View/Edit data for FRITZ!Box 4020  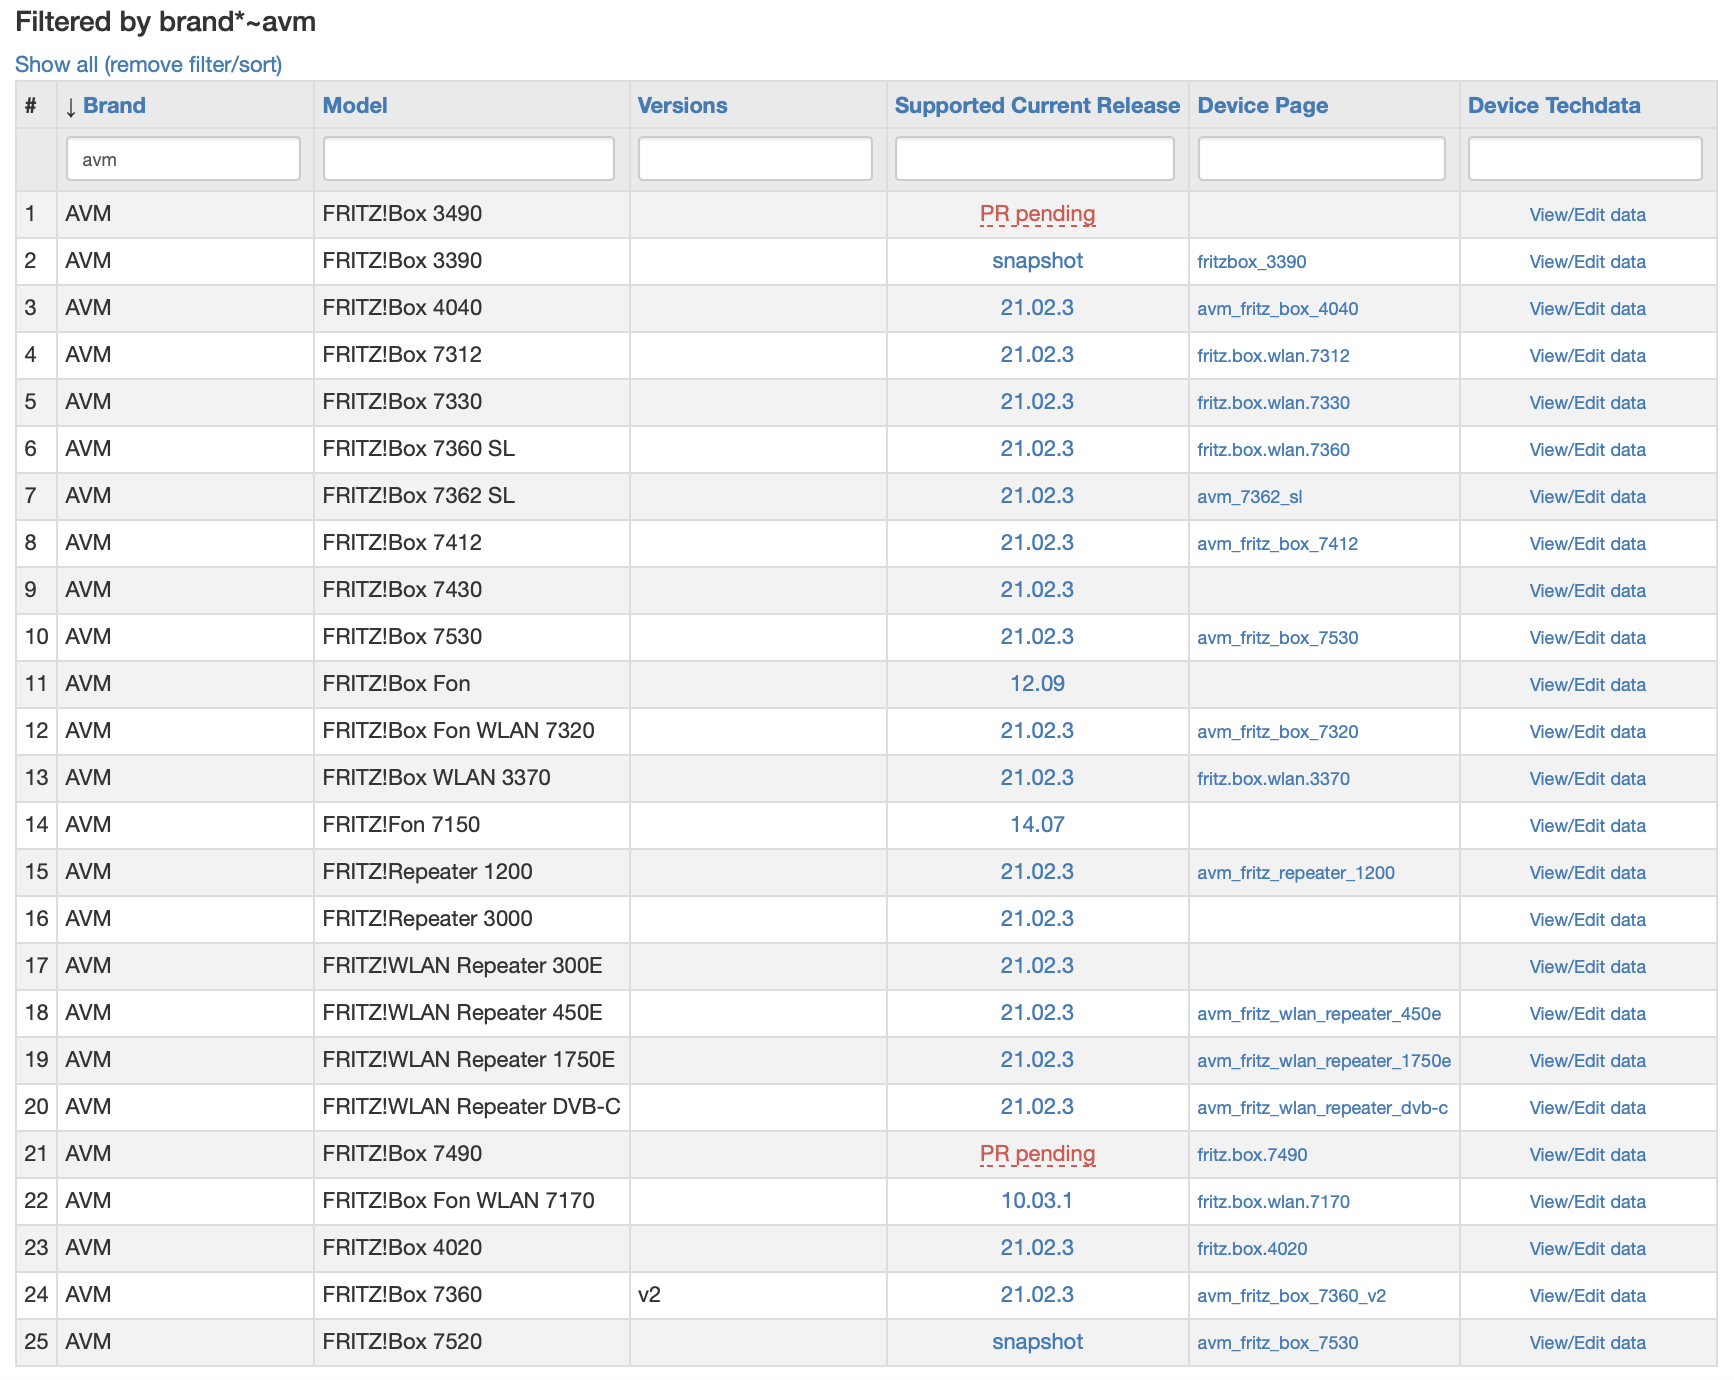(1587, 1249)
